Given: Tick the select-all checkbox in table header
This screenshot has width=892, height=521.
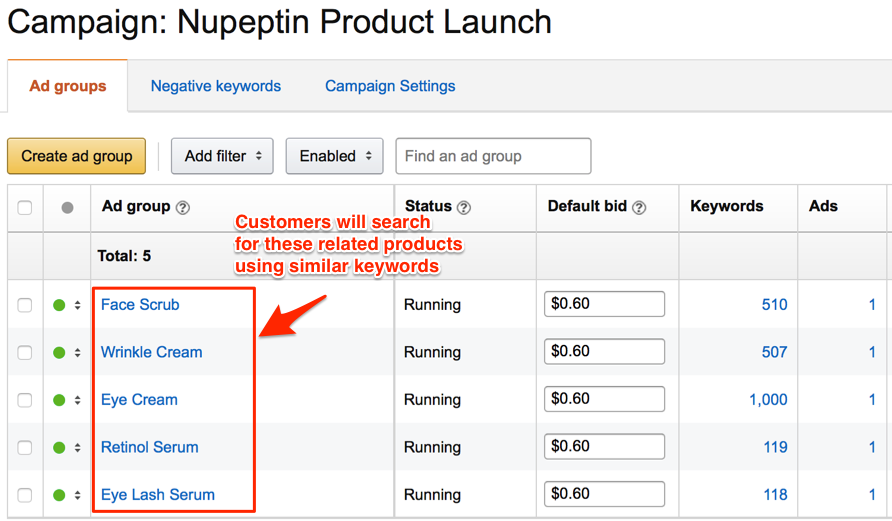Looking at the screenshot, I should pyautogui.click(x=25, y=208).
